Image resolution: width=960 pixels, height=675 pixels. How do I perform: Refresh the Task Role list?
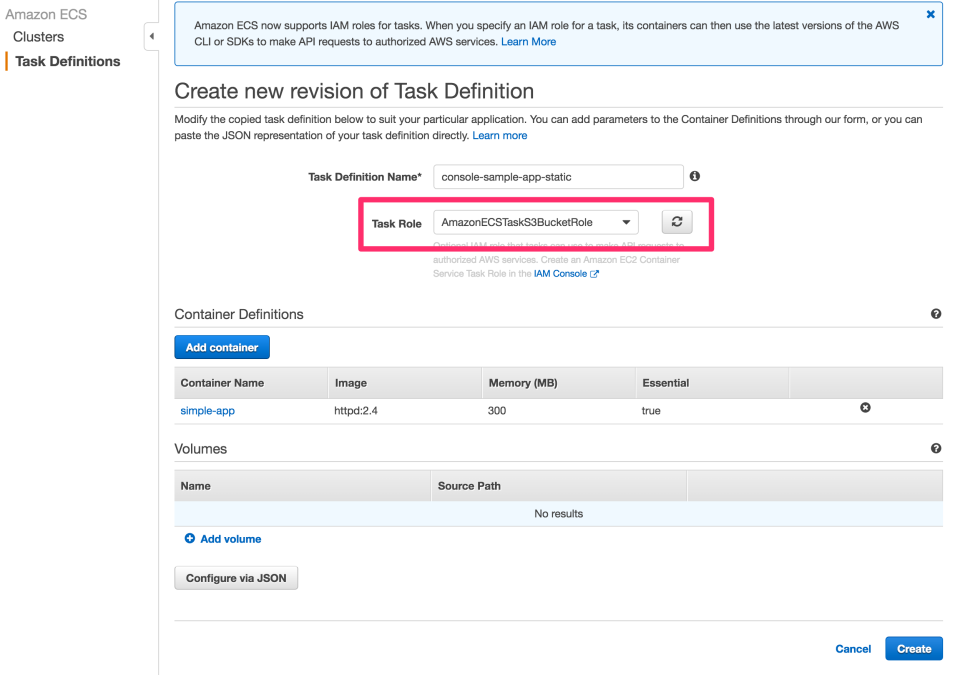click(677, 221)
